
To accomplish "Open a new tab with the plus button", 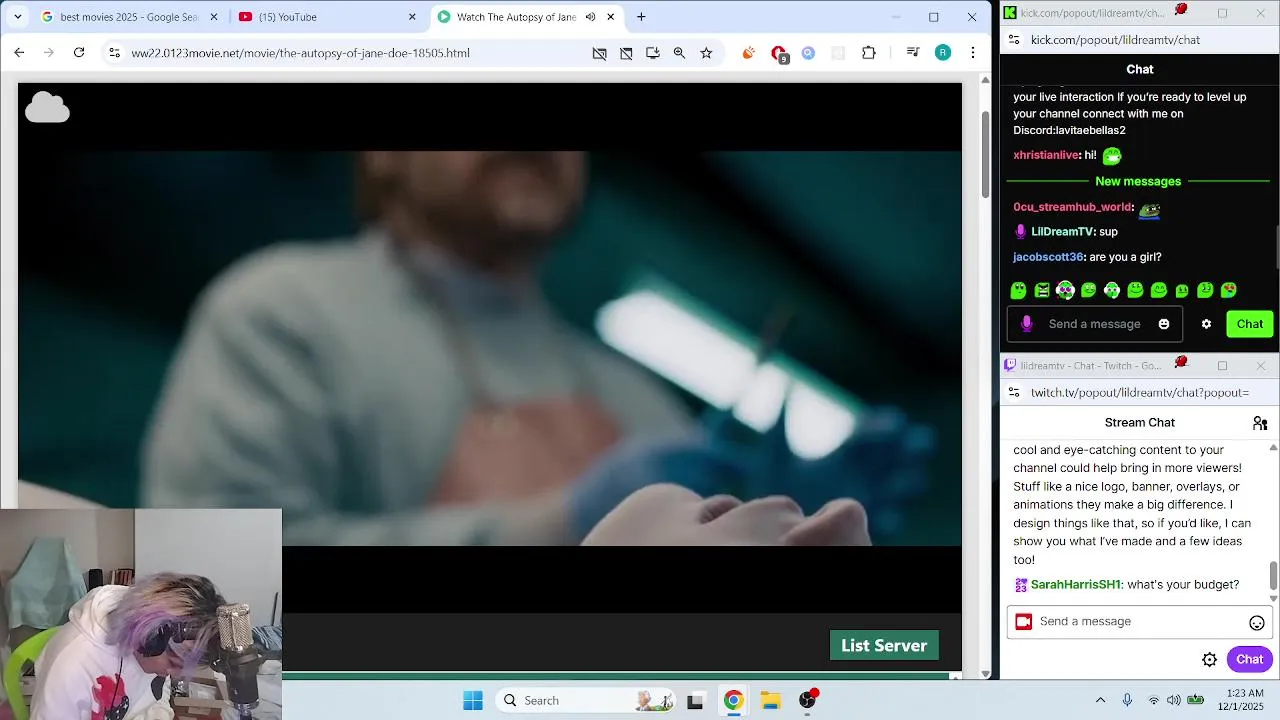I will pyautogui.click(x=641, y=17).
